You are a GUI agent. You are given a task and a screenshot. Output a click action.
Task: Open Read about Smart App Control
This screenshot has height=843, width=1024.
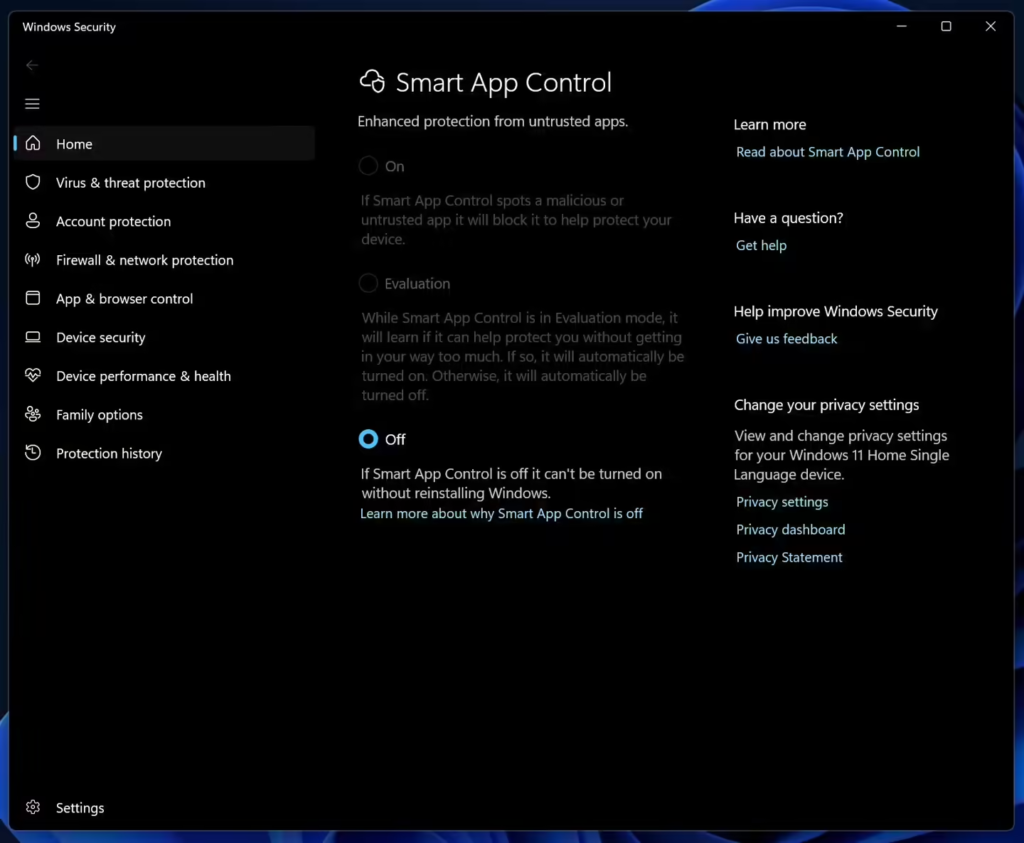827,151
